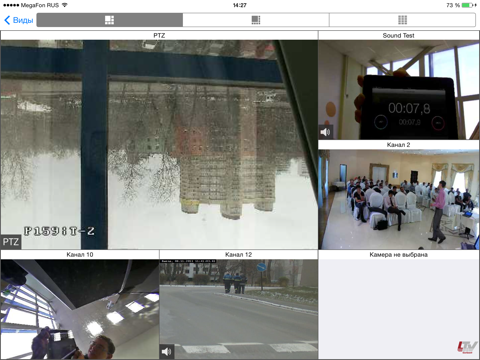Toggle sound on Sound Test camera
This screenshot has height=360, width=480.
click(x=326, y=132)
